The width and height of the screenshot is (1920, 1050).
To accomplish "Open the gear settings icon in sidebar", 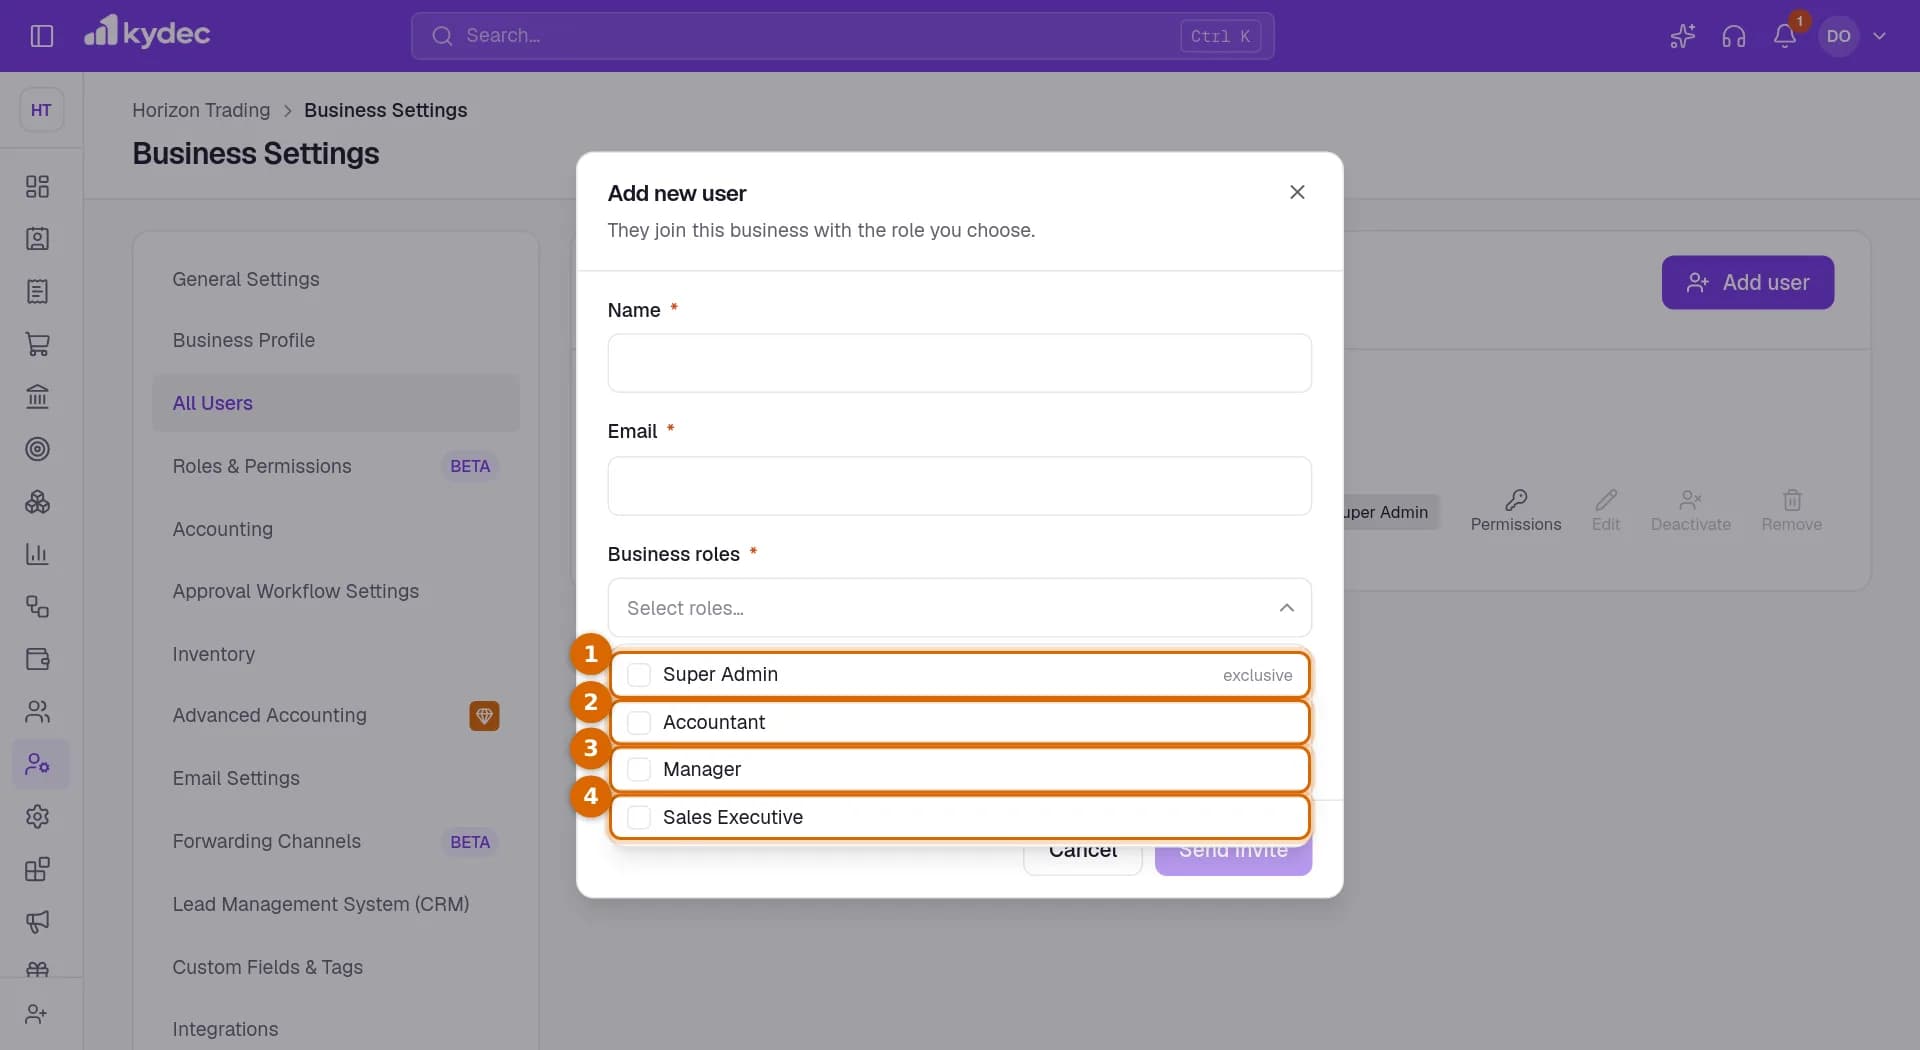I will 37,817.
